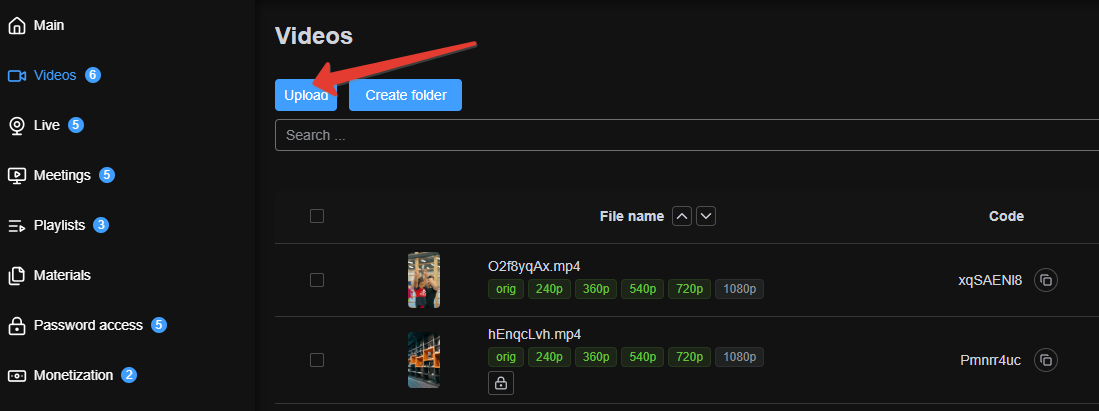Viewport: 1099px width, 411px height.
Task: Click the Search input field
Action: click(687, 135)
